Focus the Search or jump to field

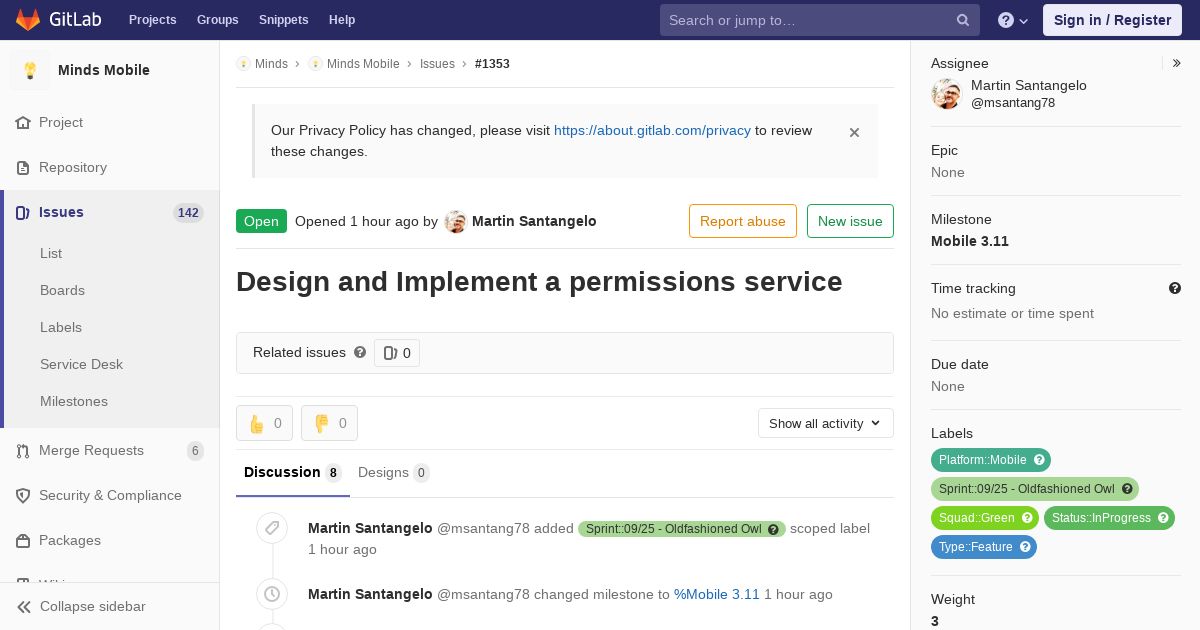820,20
